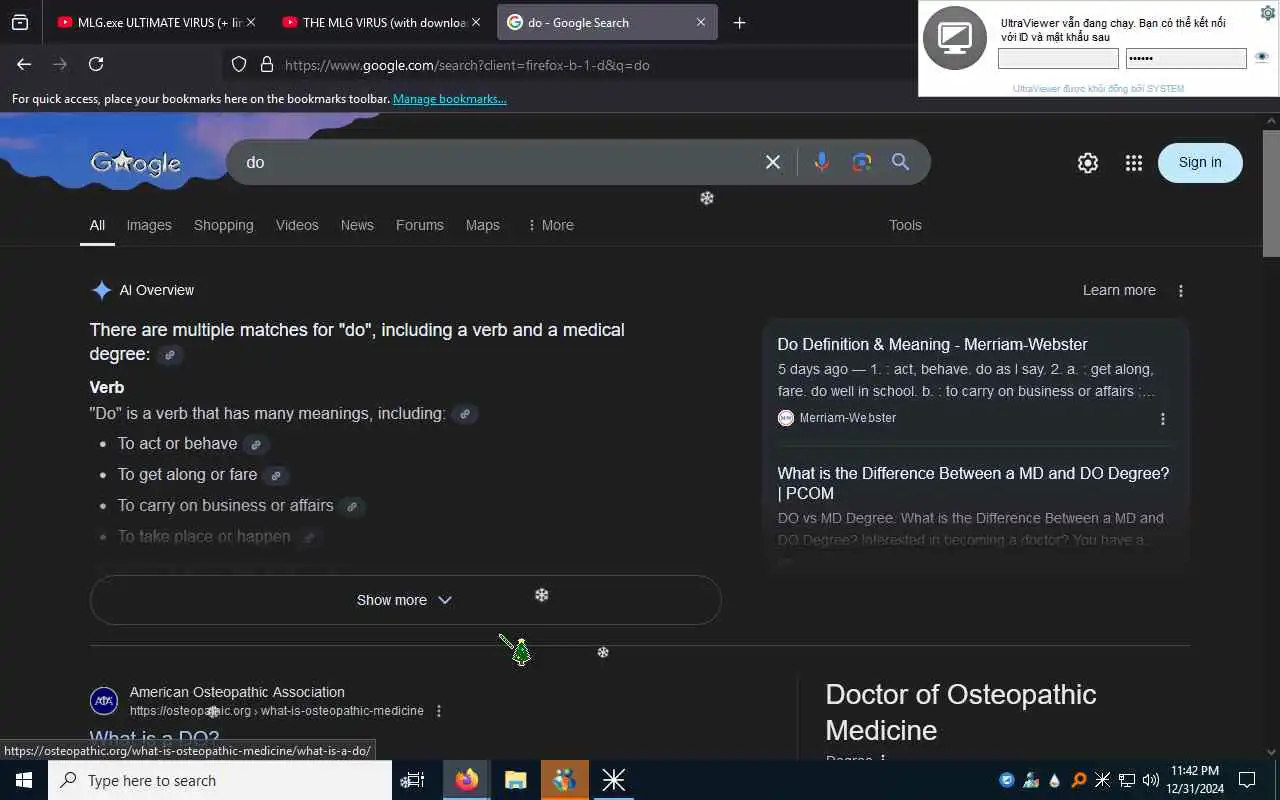Click the Windows taskbar search box
Screen dimensions: 1280x800
tap(220, 780)
